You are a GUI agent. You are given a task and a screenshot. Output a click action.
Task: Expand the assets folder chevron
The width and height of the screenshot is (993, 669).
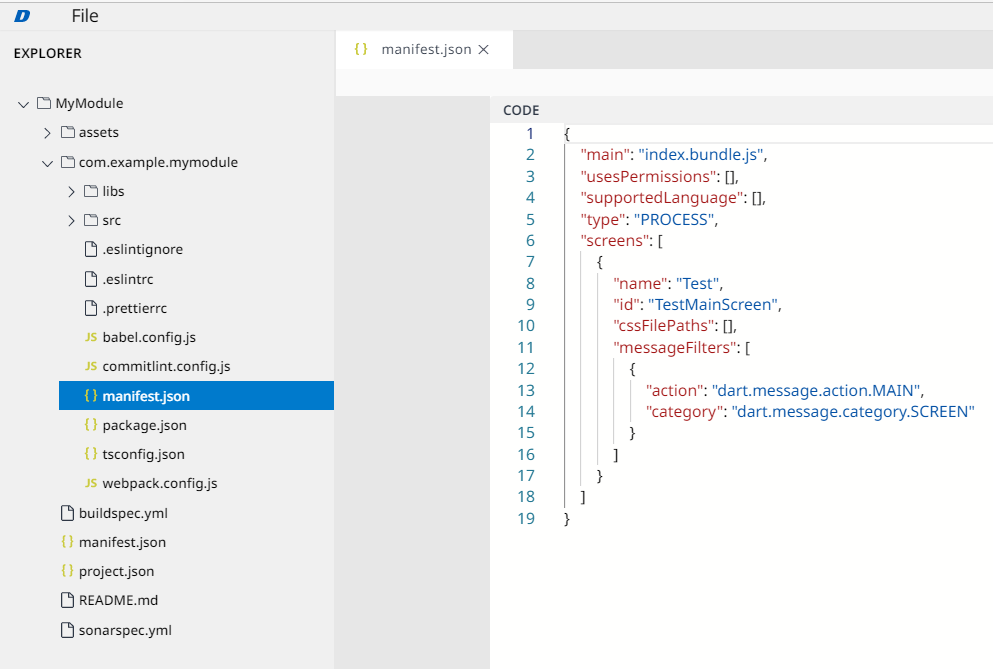(47, 133)
